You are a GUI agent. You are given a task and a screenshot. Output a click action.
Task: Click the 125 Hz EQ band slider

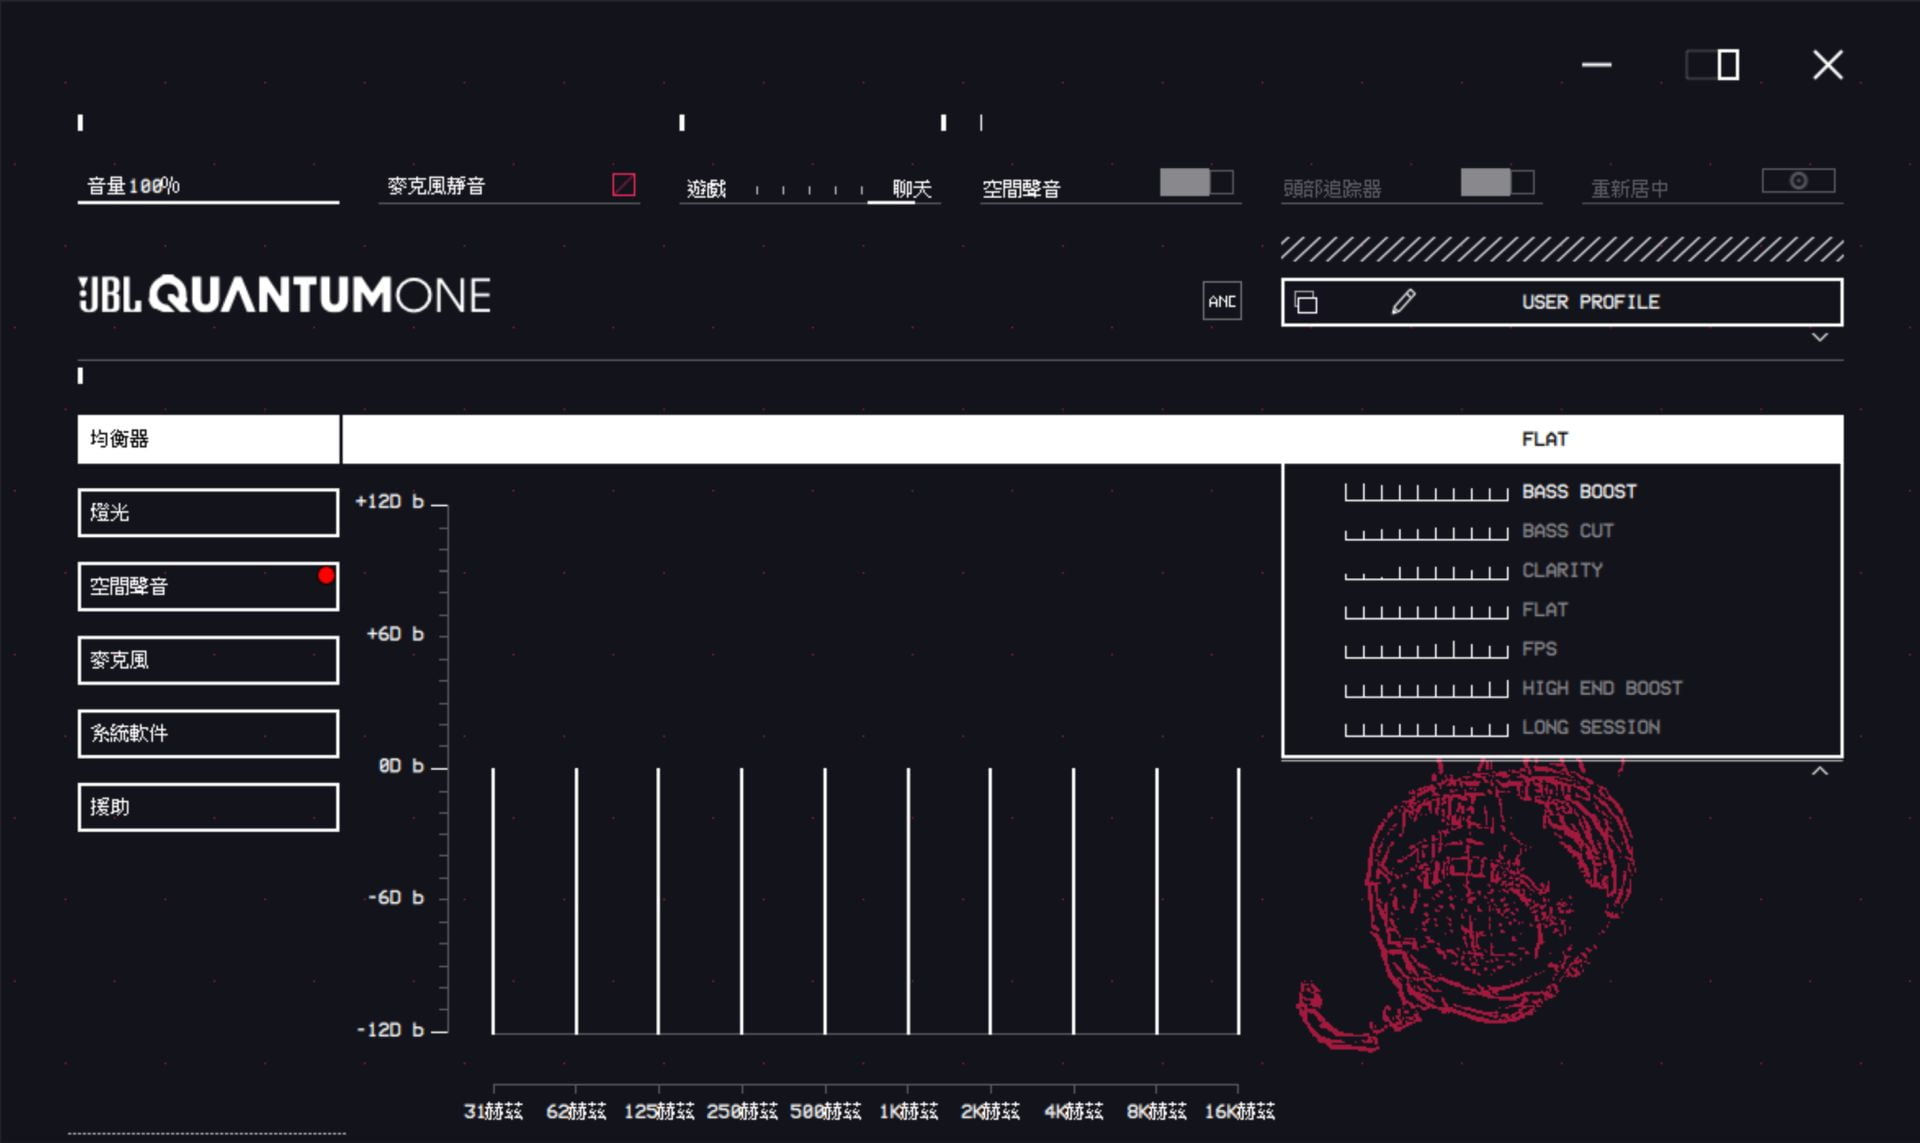(658, 900)
